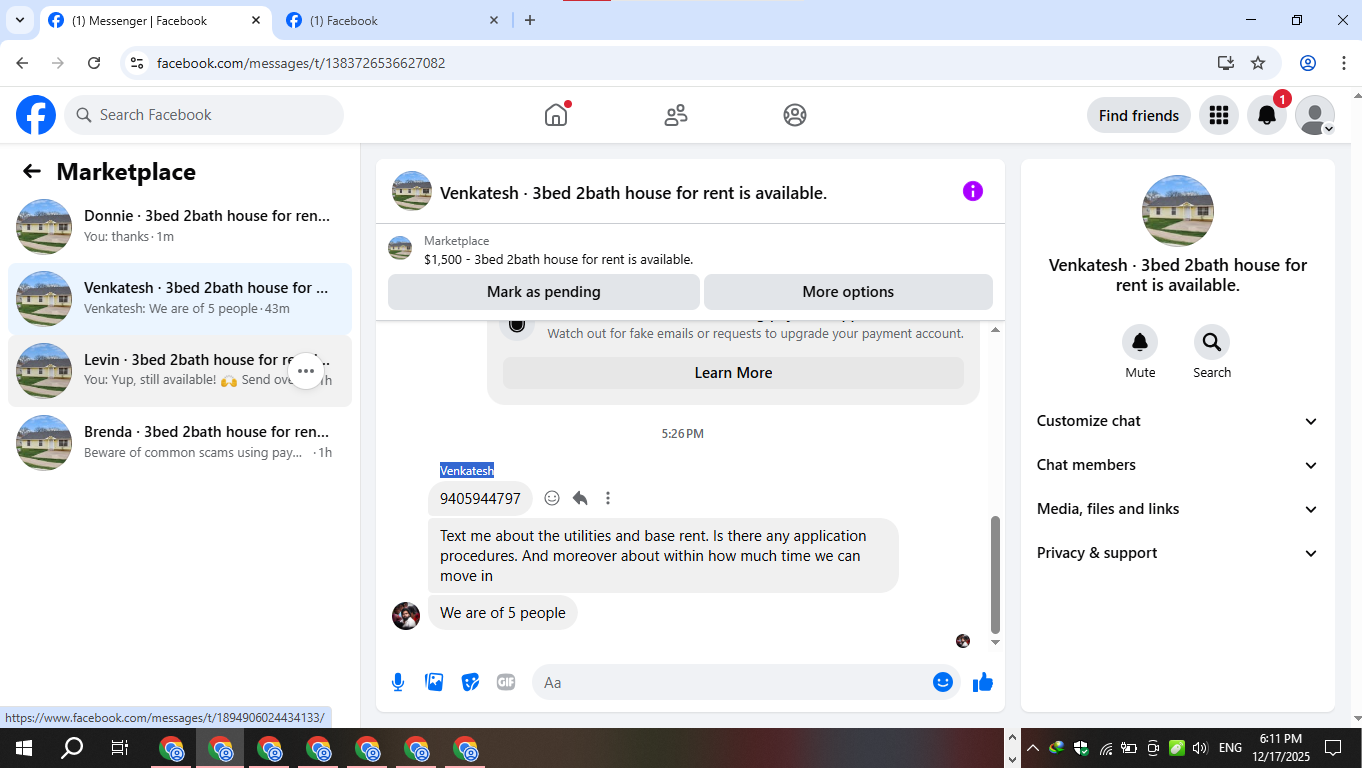1362x768 pixels.
Task: Open the Facebook menu grid icon
Action: [1218, 115]
